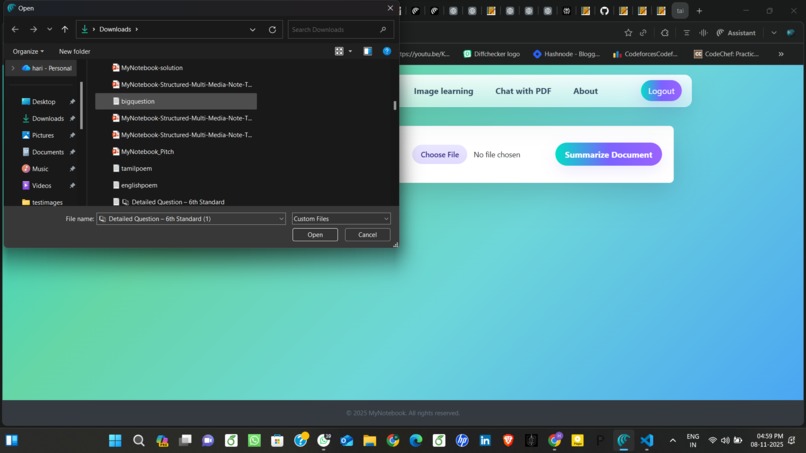Viewport: 806px width, 453px height.
Task: Open the testimages folder in sidebar
Action: (x=47, y=202)
